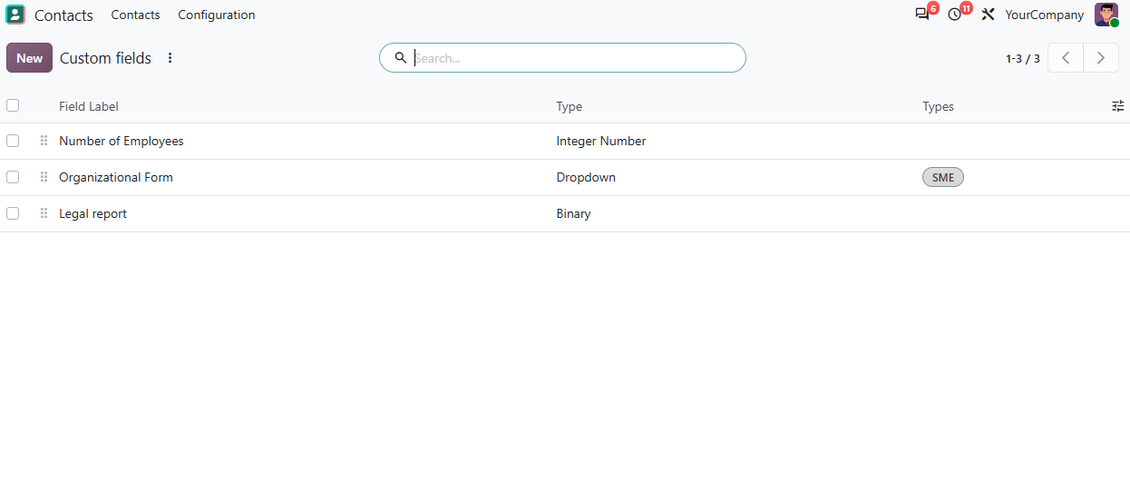Screen dimensions: 1130x482
Task: Click the Custom fields breadcrumb title
Action: tap(105, 58)
